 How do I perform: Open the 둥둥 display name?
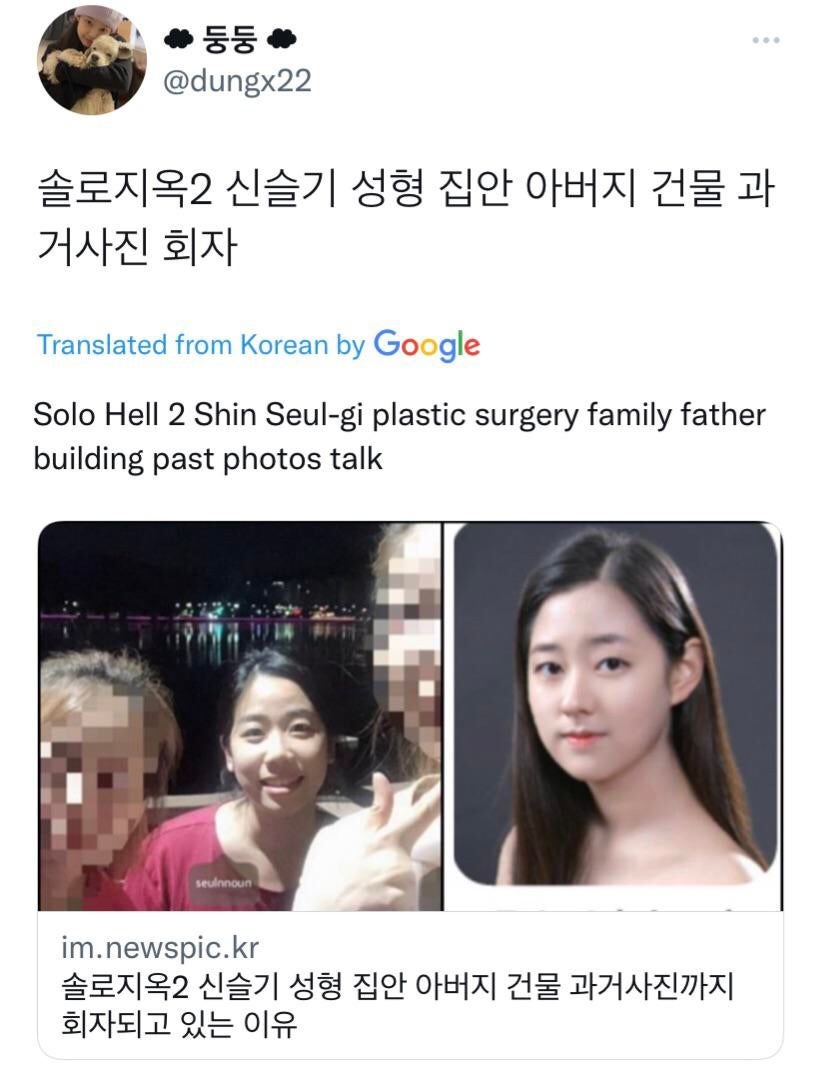pyautogui.click(x=230, y=40)
